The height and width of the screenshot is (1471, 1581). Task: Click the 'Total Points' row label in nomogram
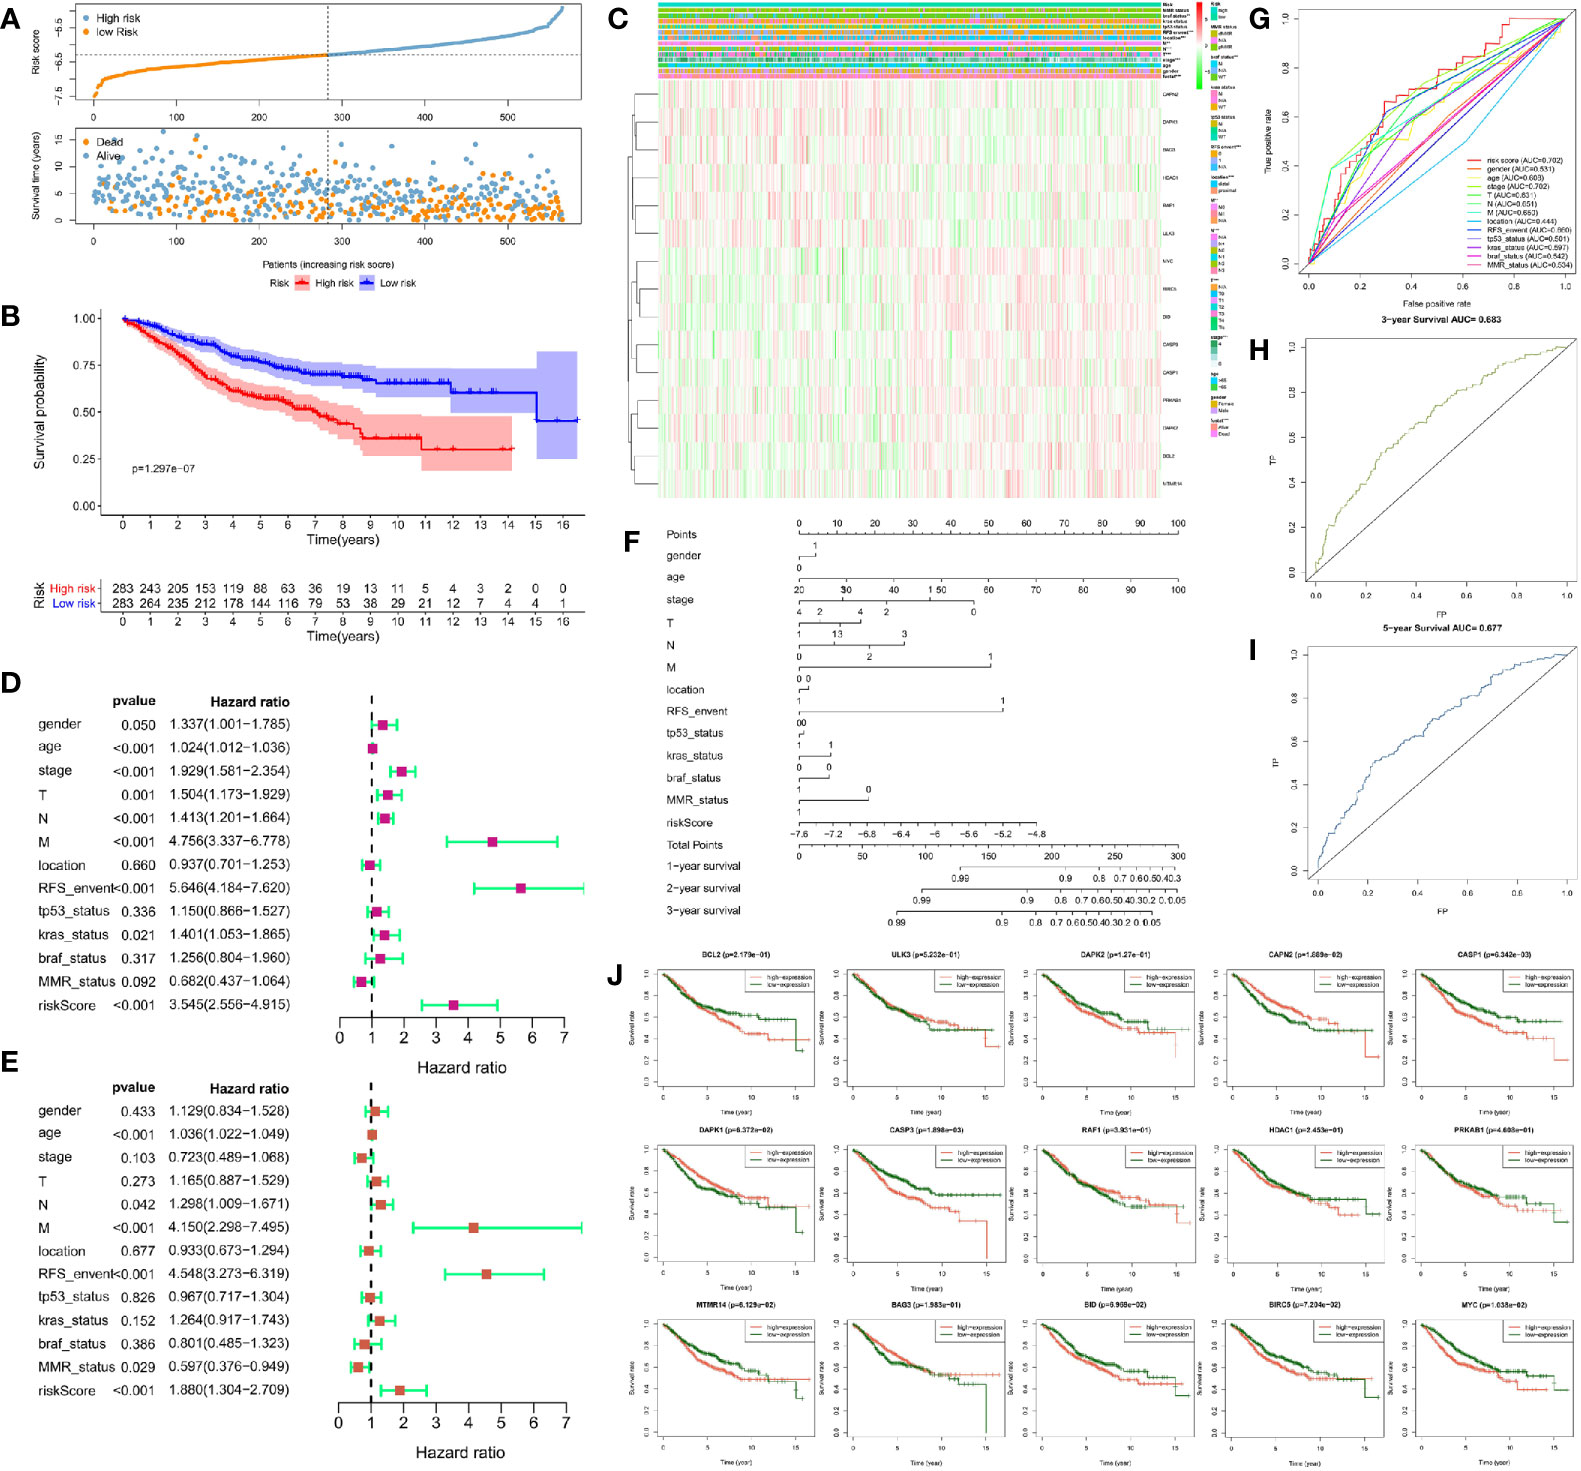[694, 845]
